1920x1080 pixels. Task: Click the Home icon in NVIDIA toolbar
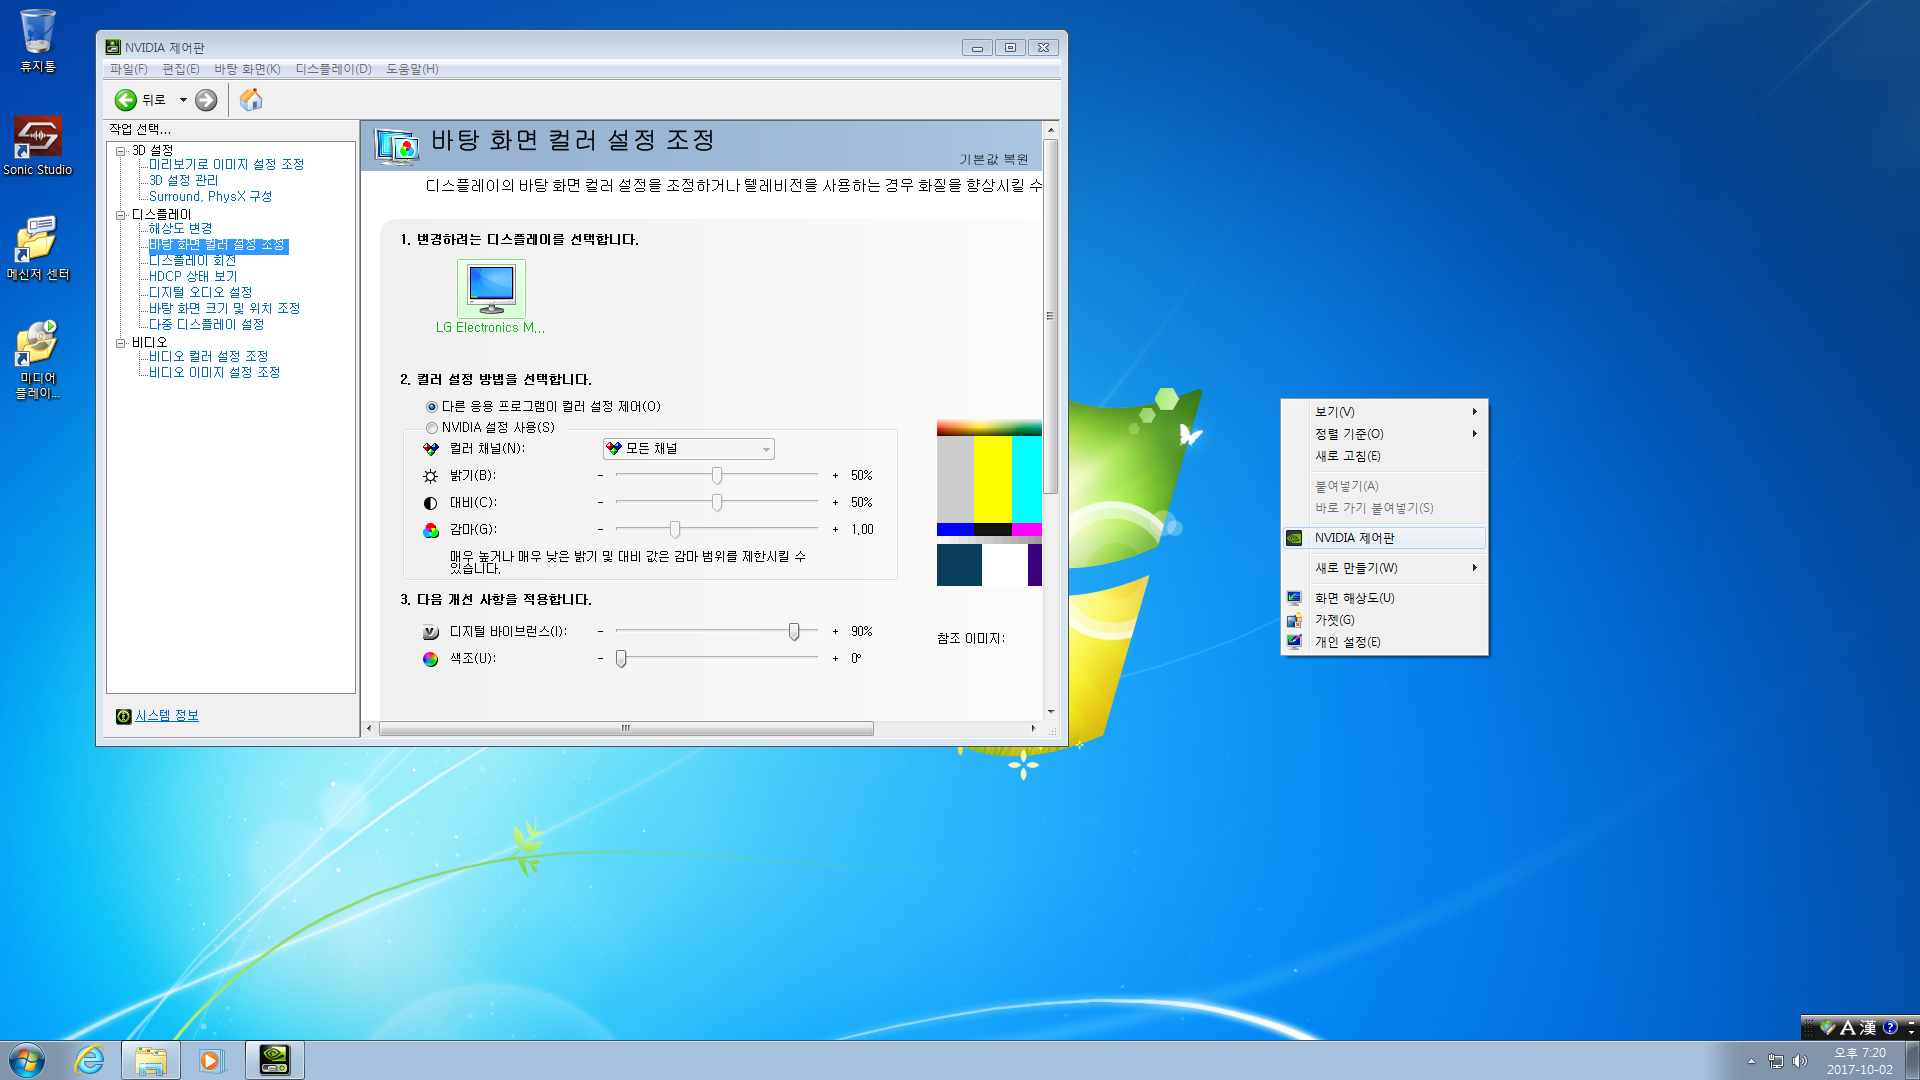pyautogui.click(x=251, y=100)
